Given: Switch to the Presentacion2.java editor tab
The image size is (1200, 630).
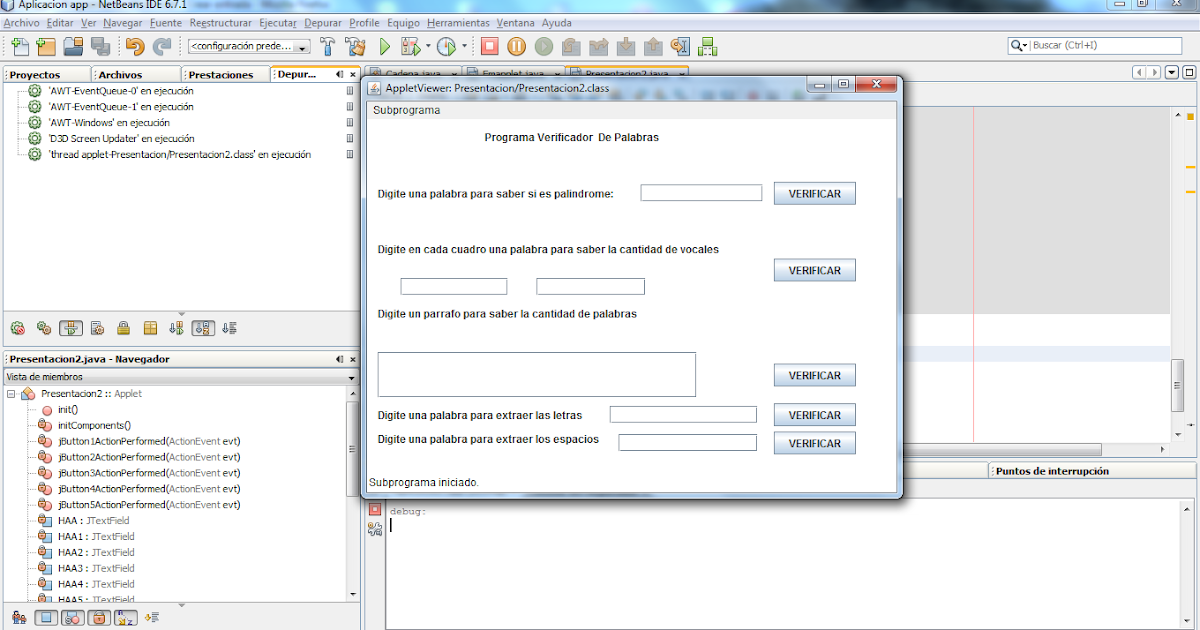Looking at the screenshot, I should coord(627,73).
